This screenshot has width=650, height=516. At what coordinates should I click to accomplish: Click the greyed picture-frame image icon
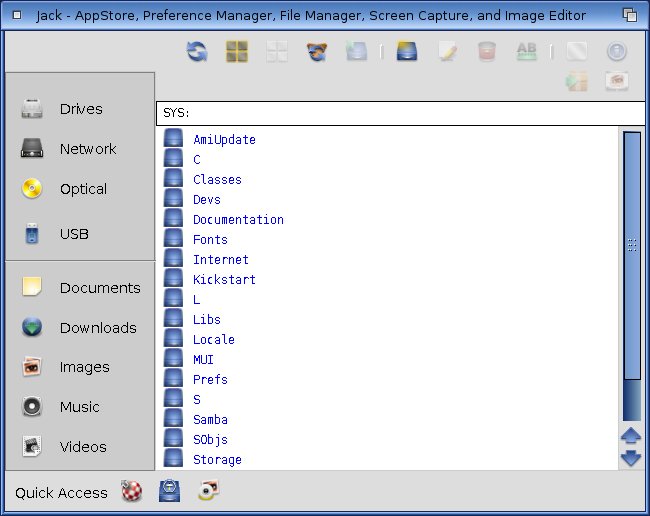point(617,81)
